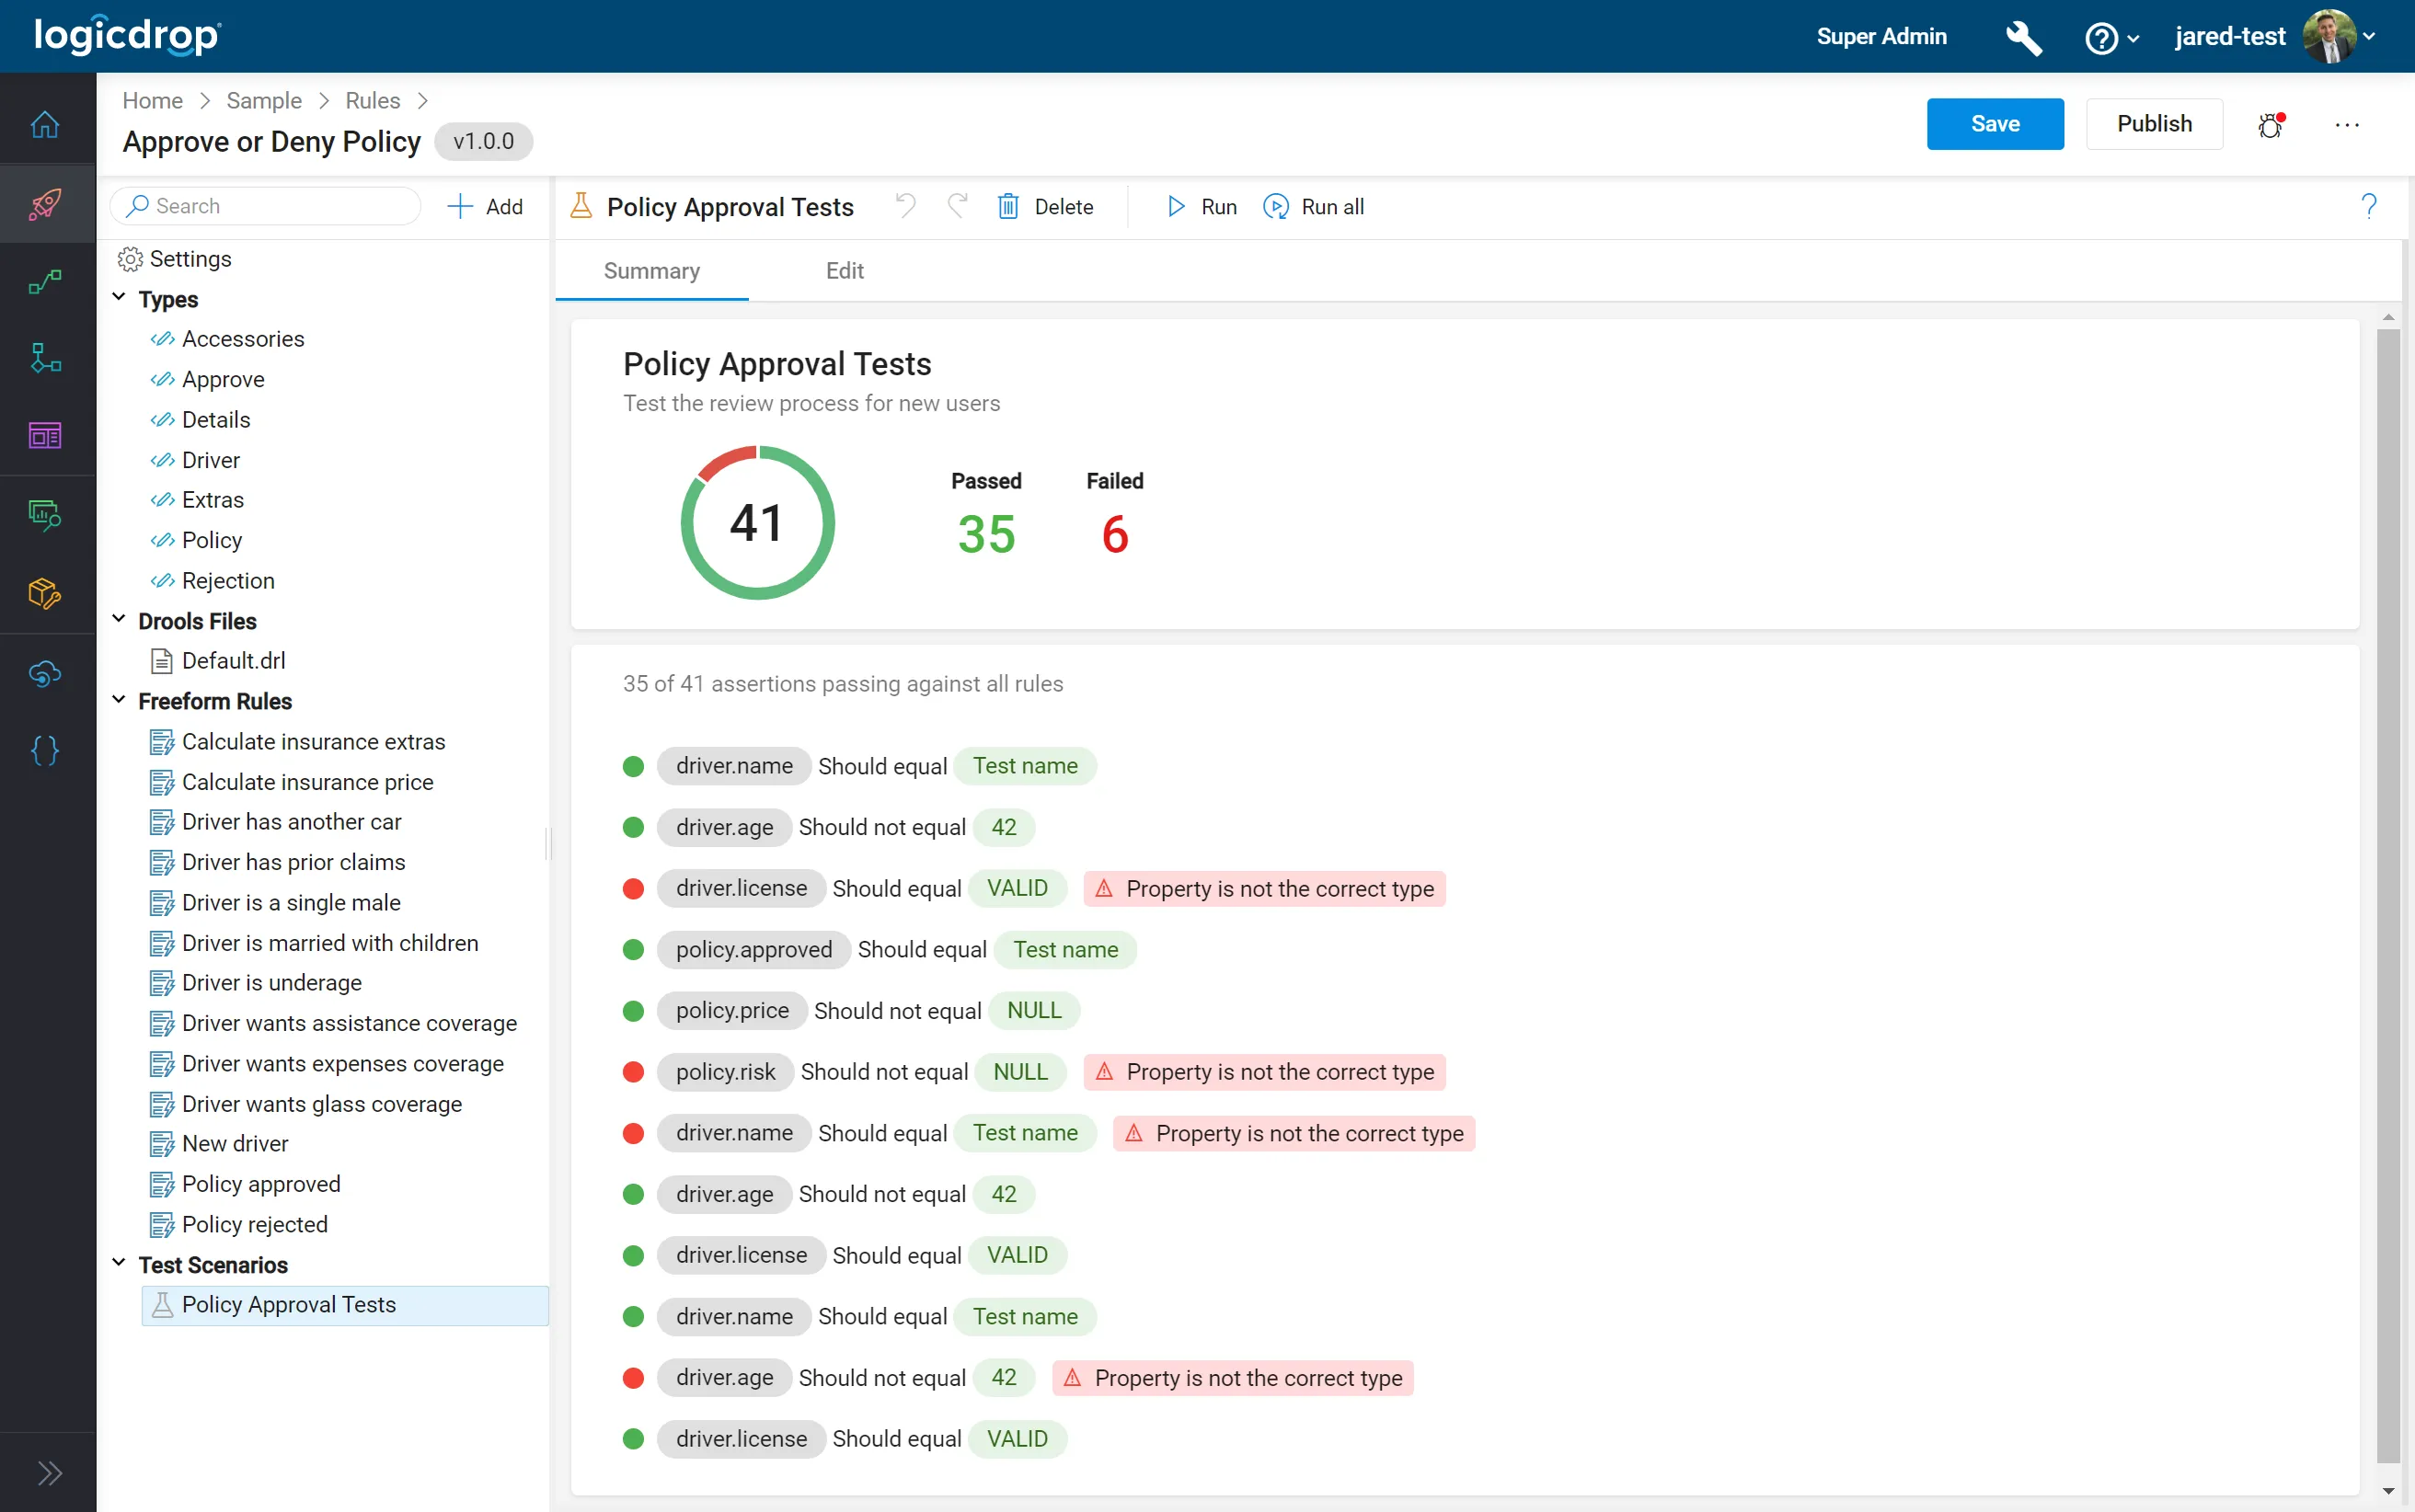This screenshot has width=2415, height=1512.
Task: Click error warning on first driver.license row
Action: (x=1264, y=889)
